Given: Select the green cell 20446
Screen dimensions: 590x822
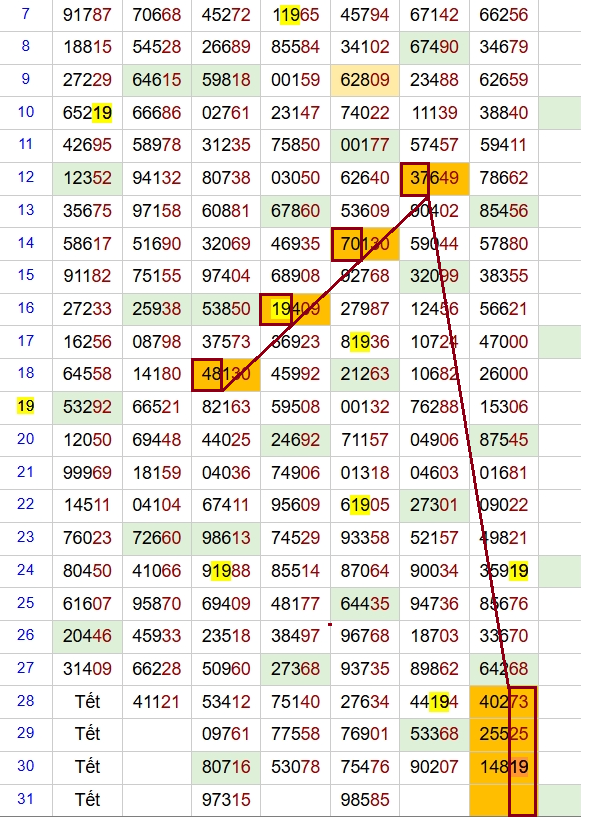Looking at the screenshot, I should click(87, 636).
